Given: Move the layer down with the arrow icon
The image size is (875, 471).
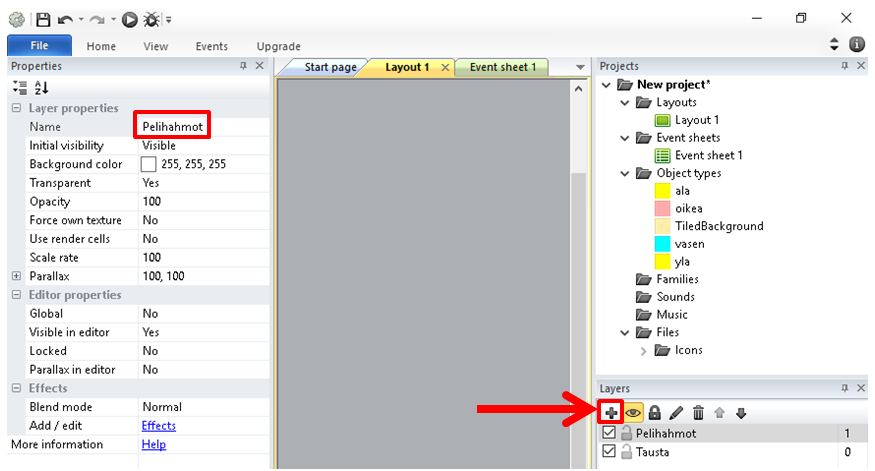Looking at the screenshot, I should tap(741, 412).
